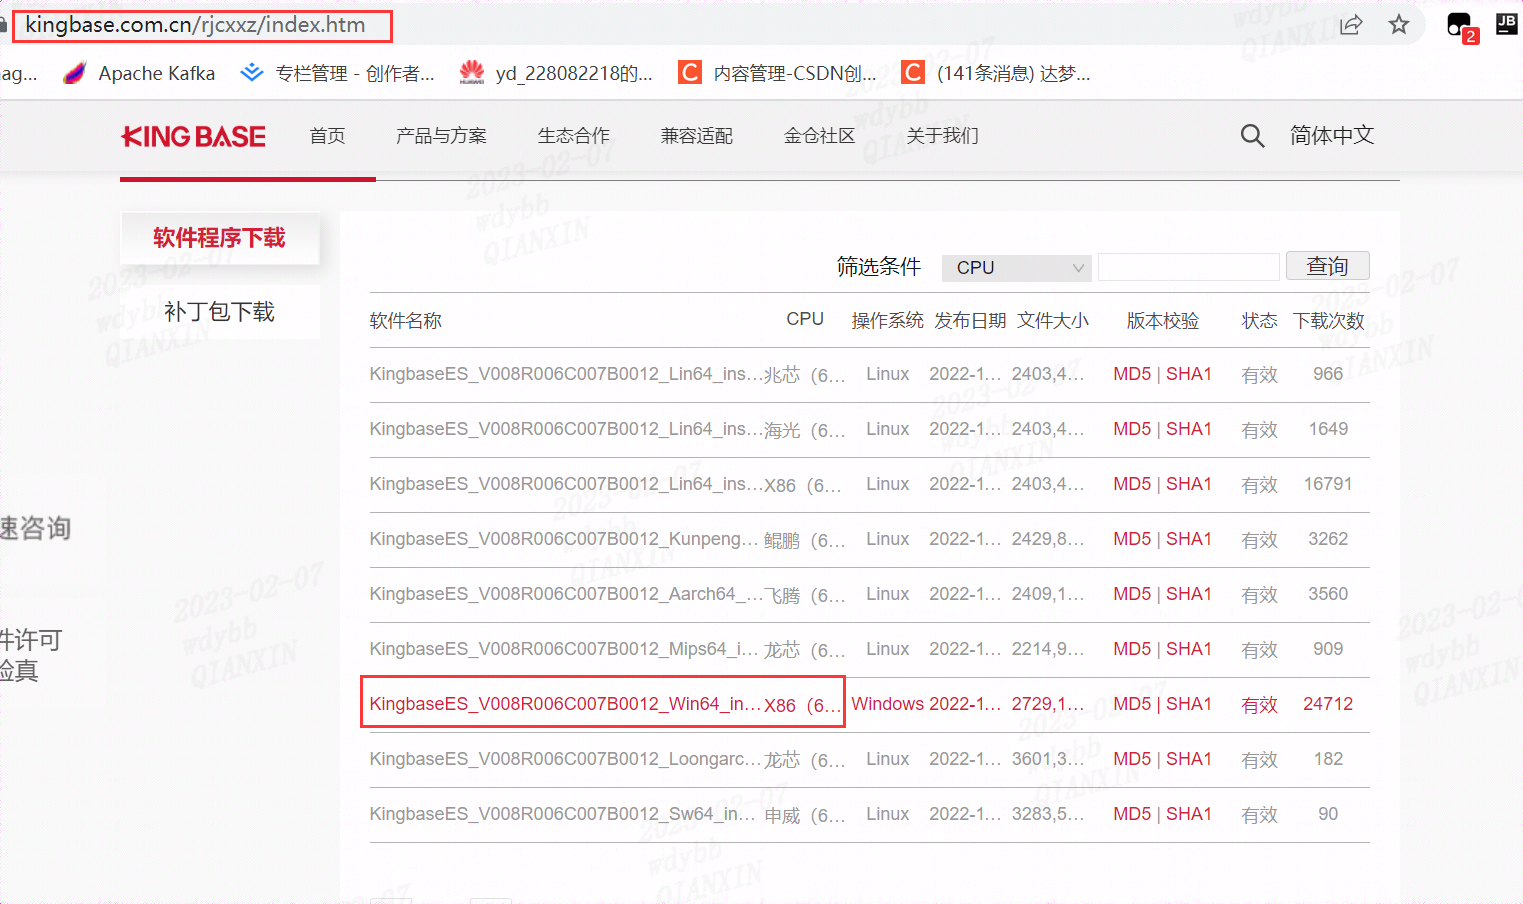Open SHA1 checksum for the Win64 row
This screenshot has height=904, width=1523.
click(1189, 704)
